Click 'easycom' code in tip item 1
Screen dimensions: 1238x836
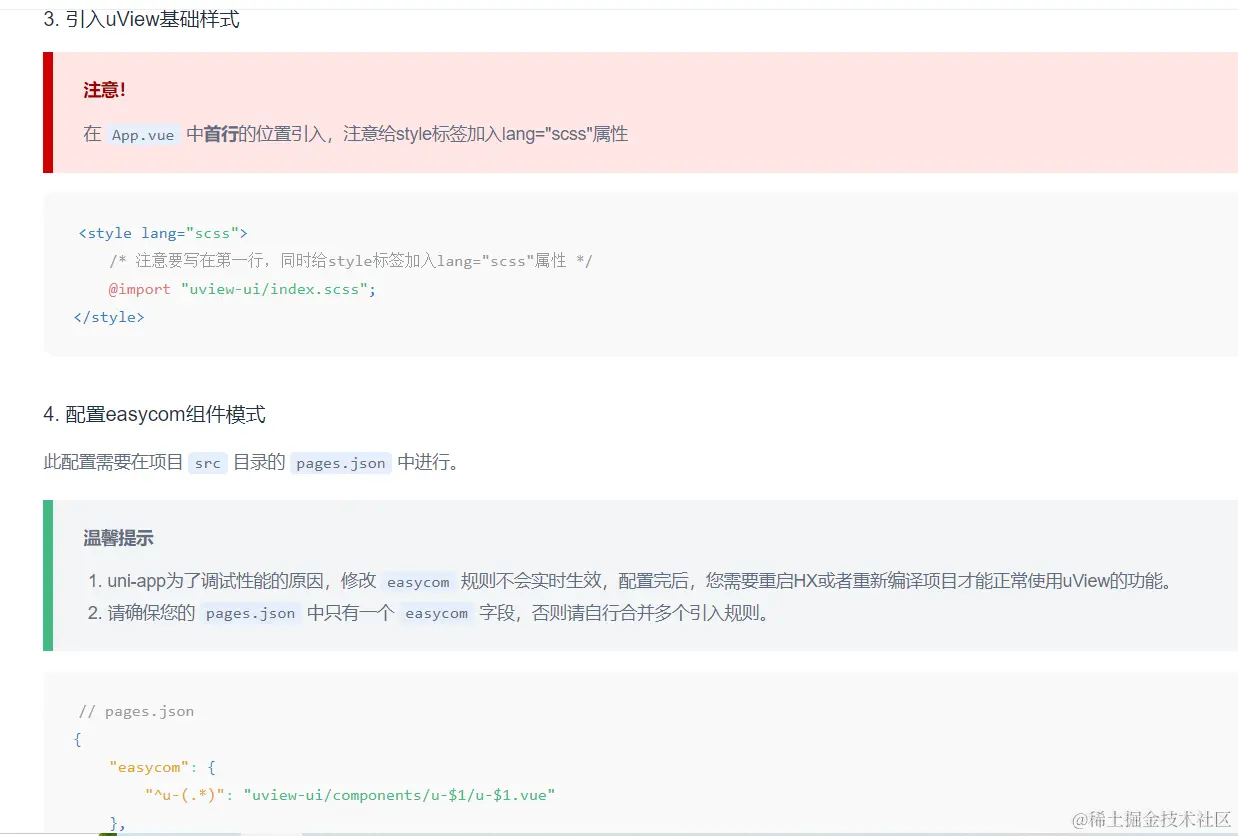(x=418, y=581)
